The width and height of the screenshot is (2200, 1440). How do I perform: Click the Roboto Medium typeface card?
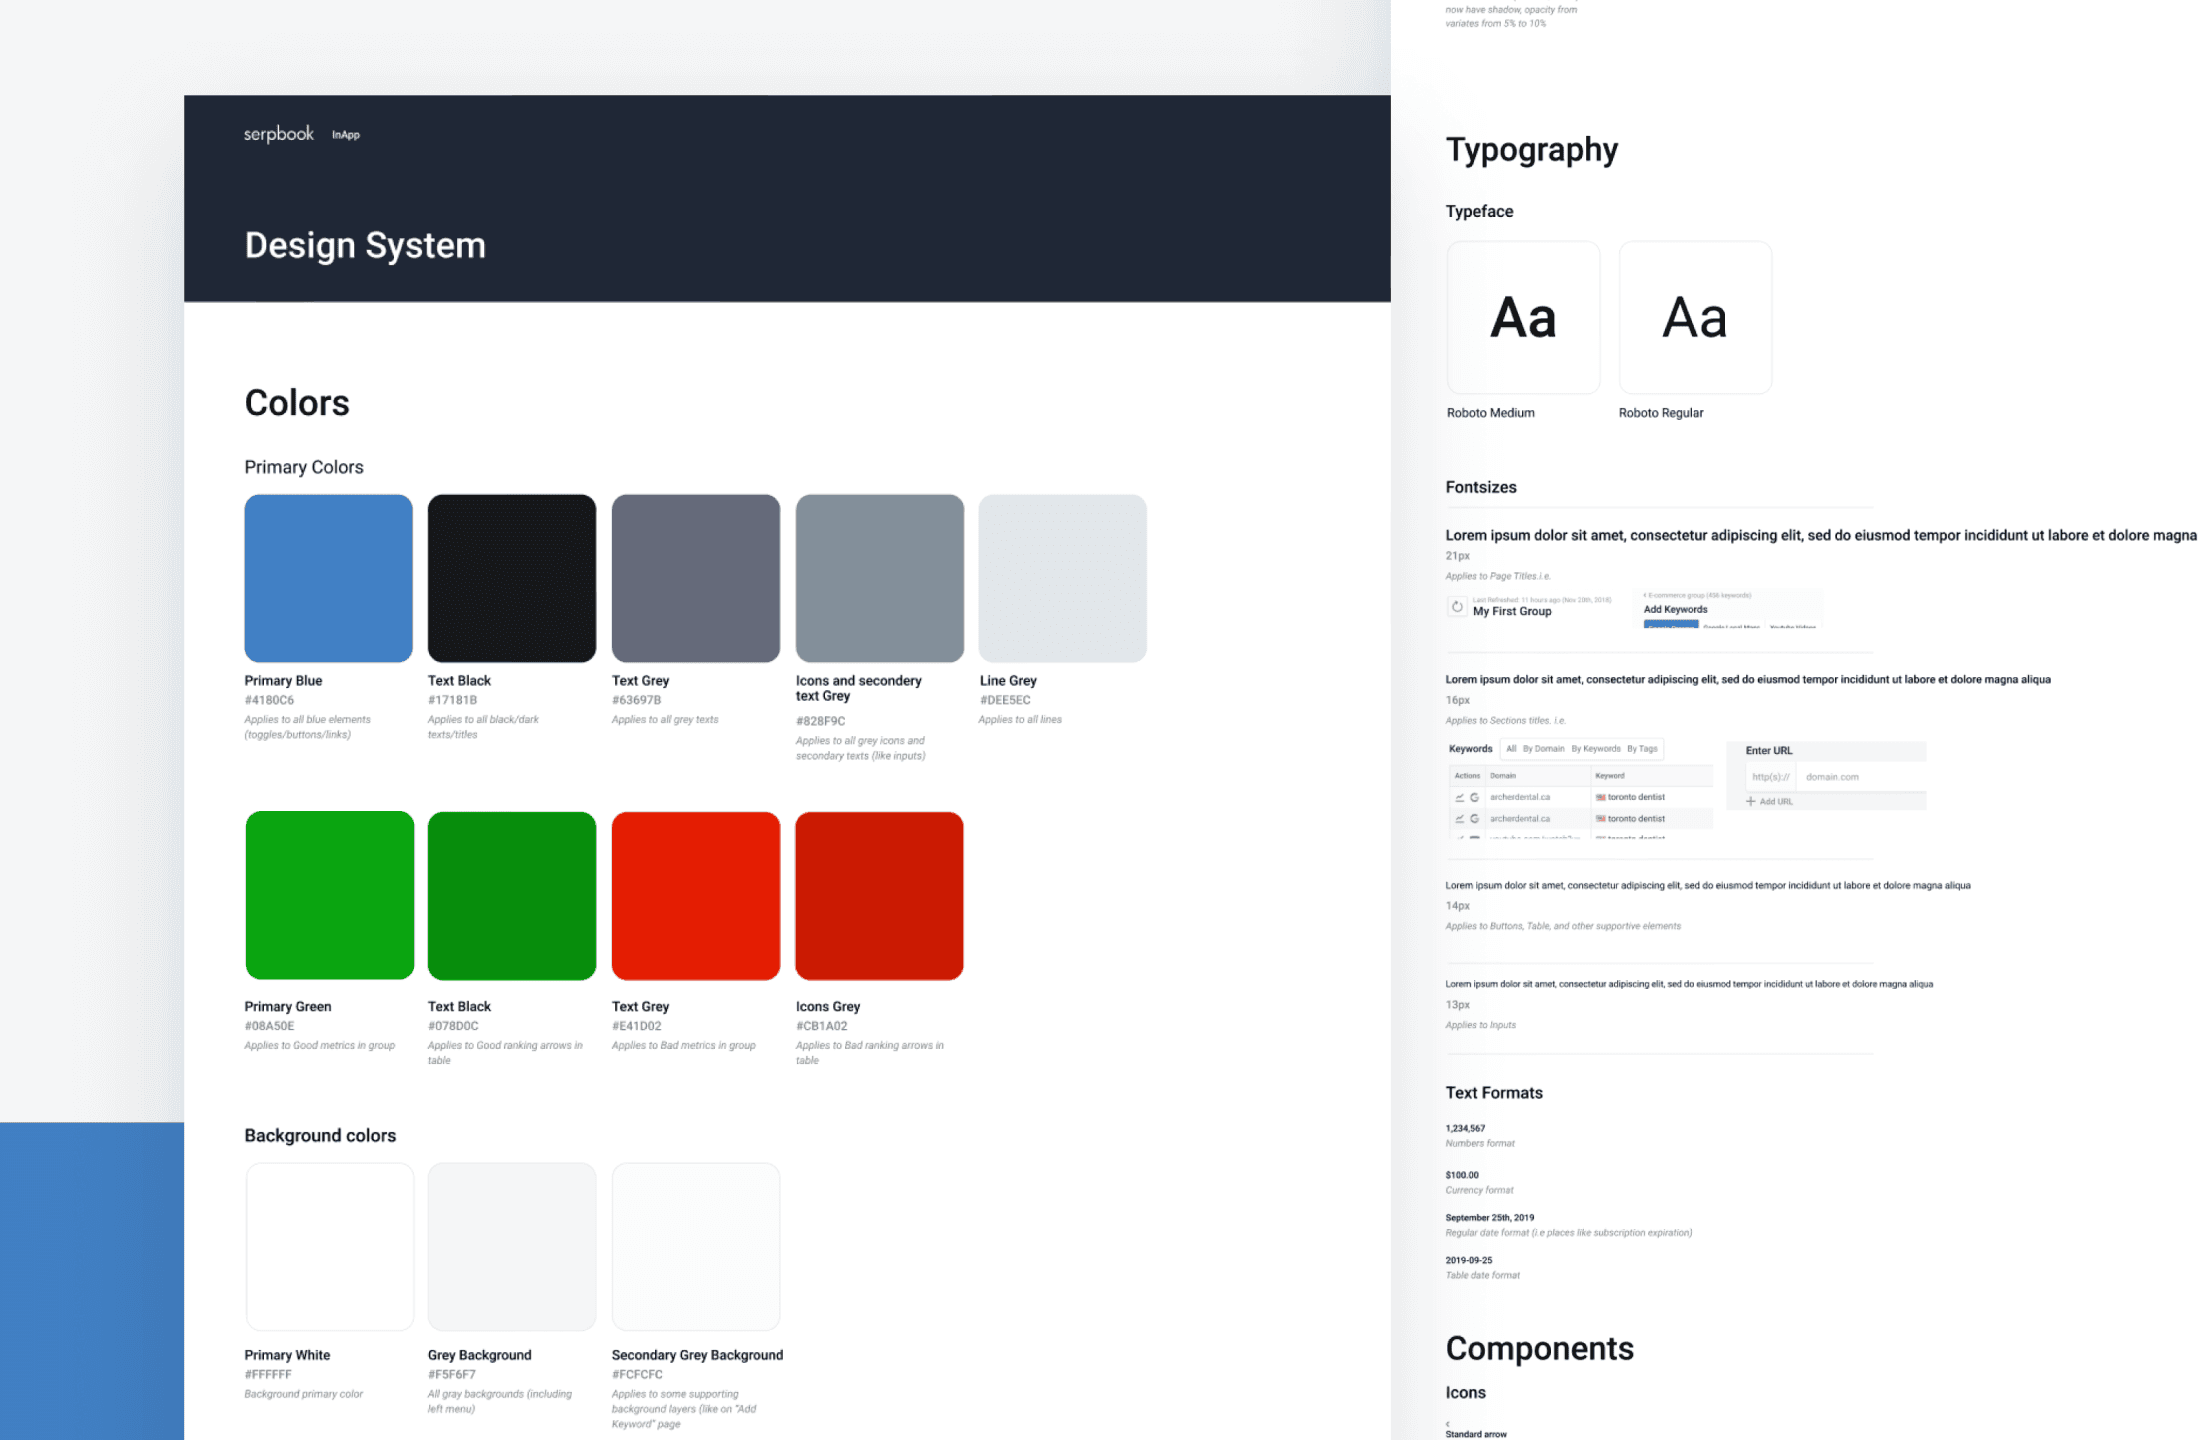(x=1522, y=318)
